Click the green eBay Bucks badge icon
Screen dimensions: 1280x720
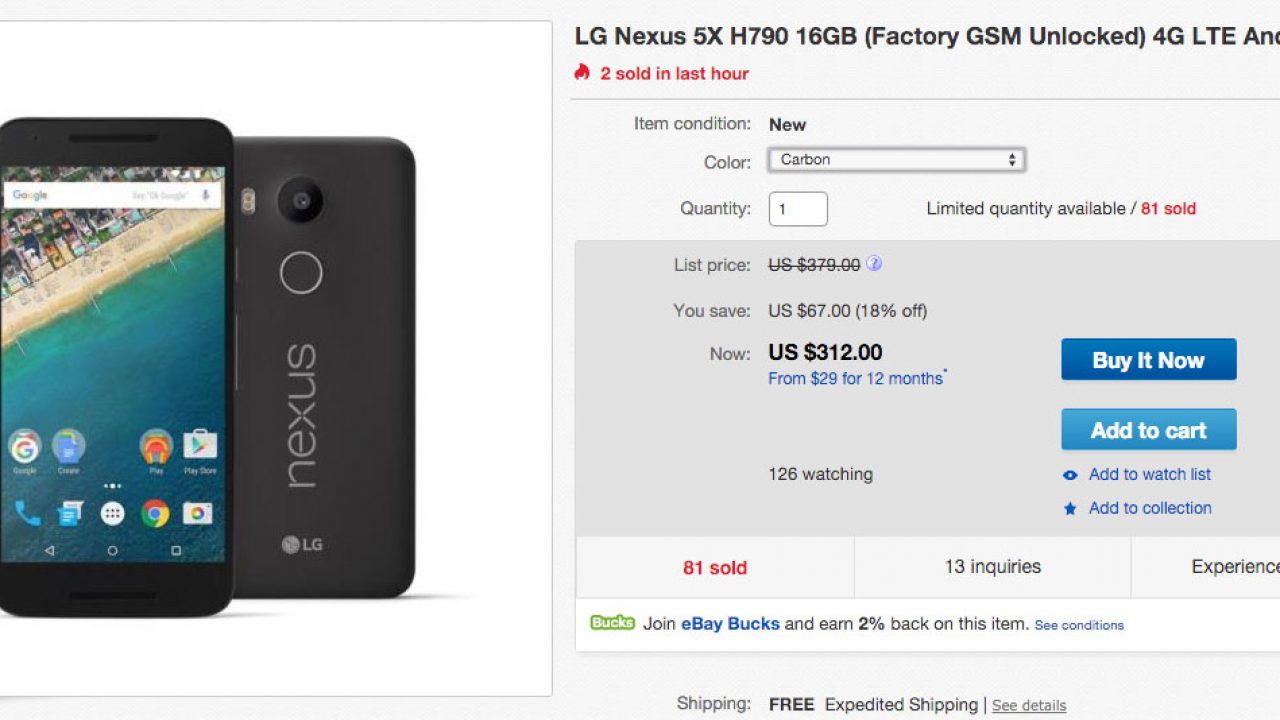(x=612, y=623)
